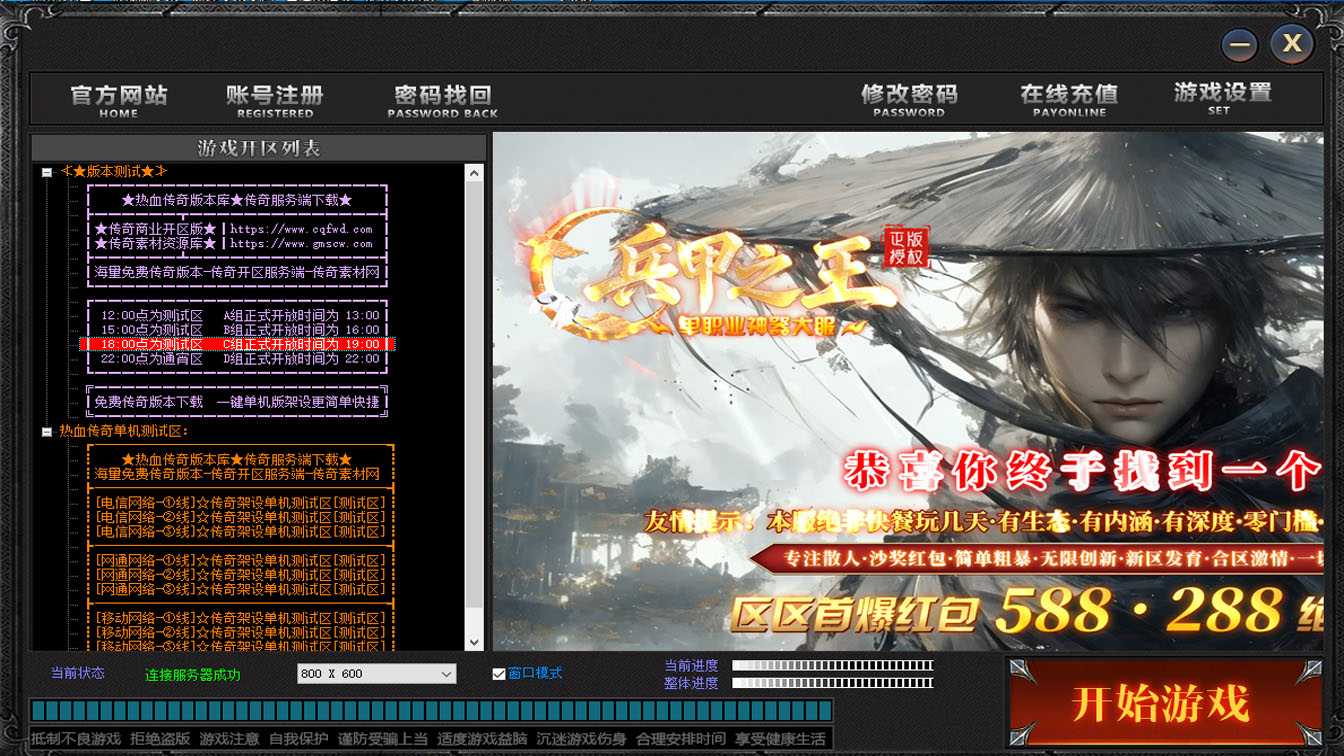Click the server list scrollbar thumb
This screenshot has height=756, width=1344.
click(x=474, y=393)
